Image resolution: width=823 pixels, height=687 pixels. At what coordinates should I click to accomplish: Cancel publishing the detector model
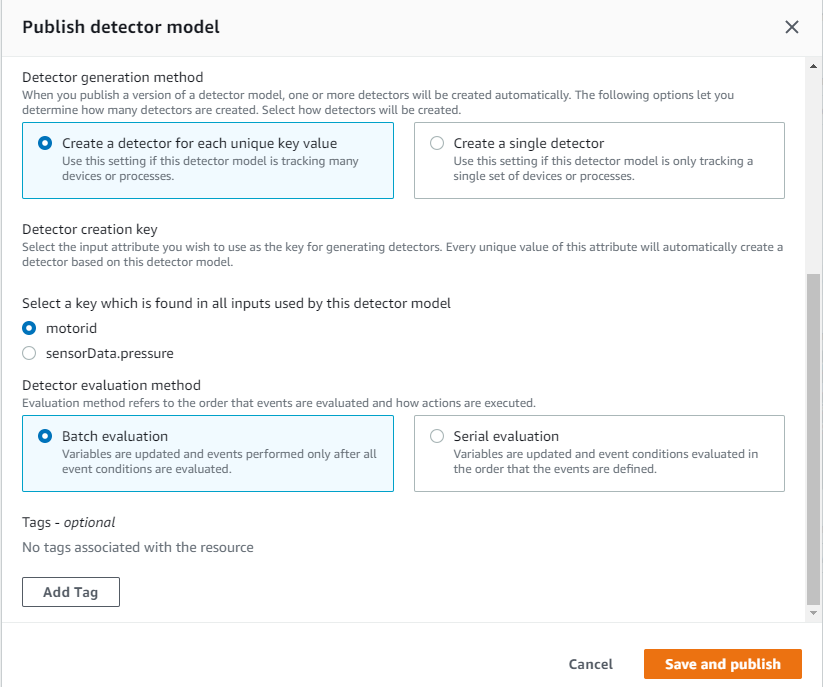[590, 664]
